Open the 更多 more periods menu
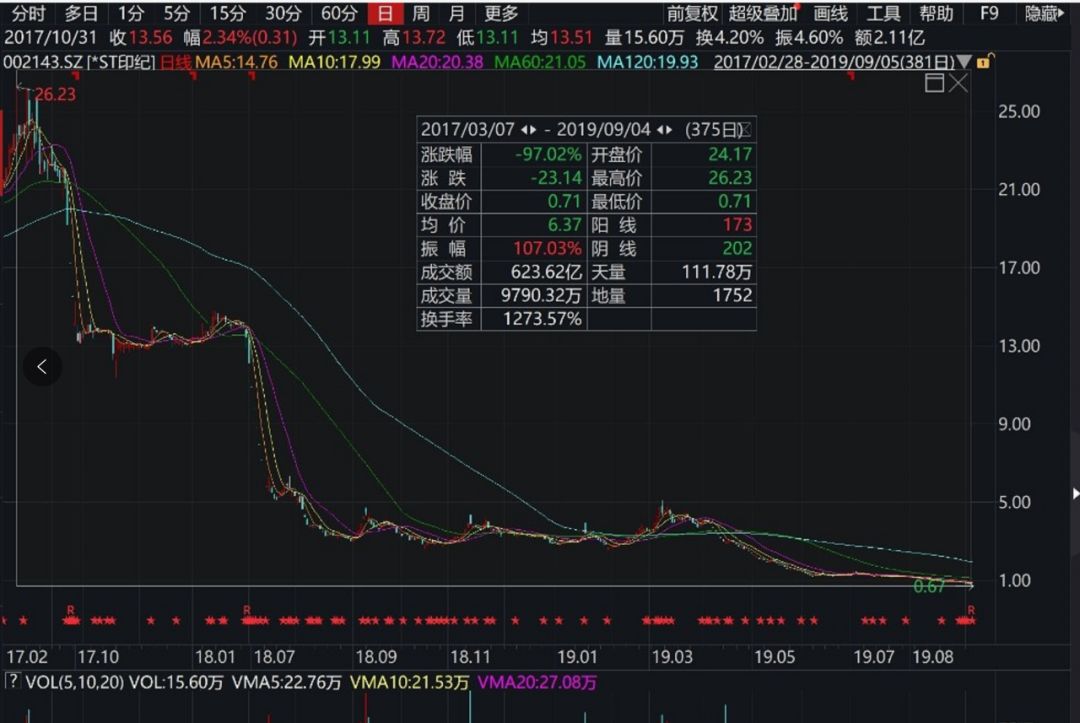 click(501, 13)
